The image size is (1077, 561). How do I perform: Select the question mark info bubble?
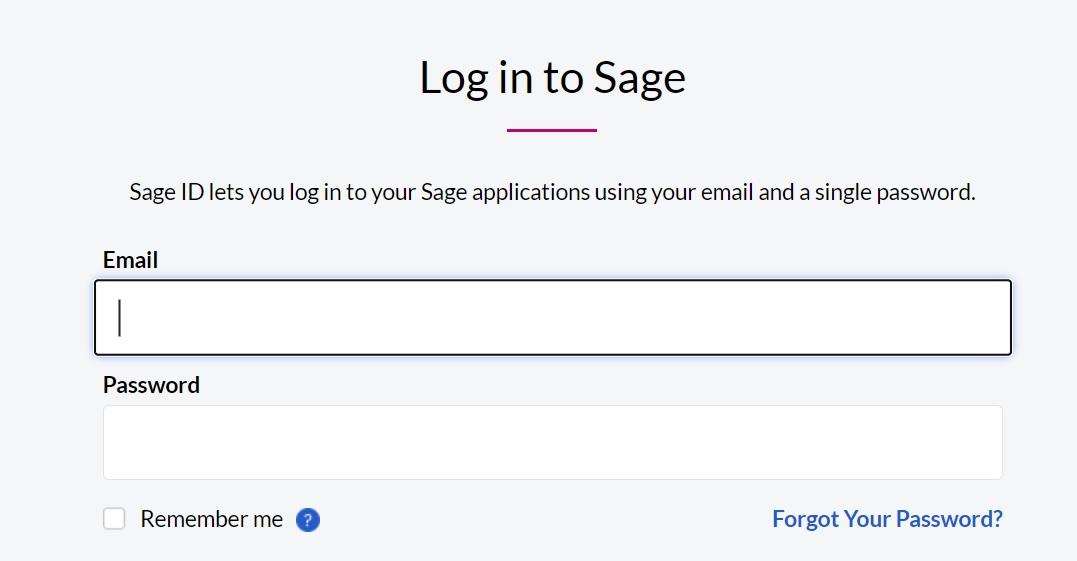308,520
